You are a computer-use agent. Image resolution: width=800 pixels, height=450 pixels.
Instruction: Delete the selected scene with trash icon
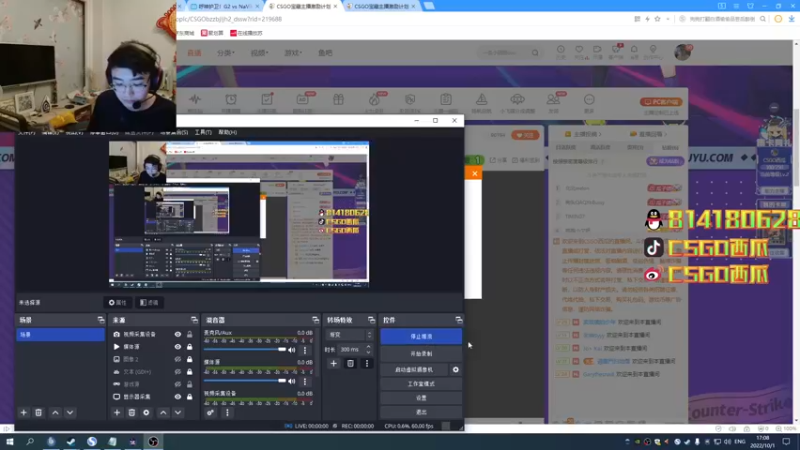(38, 412)
